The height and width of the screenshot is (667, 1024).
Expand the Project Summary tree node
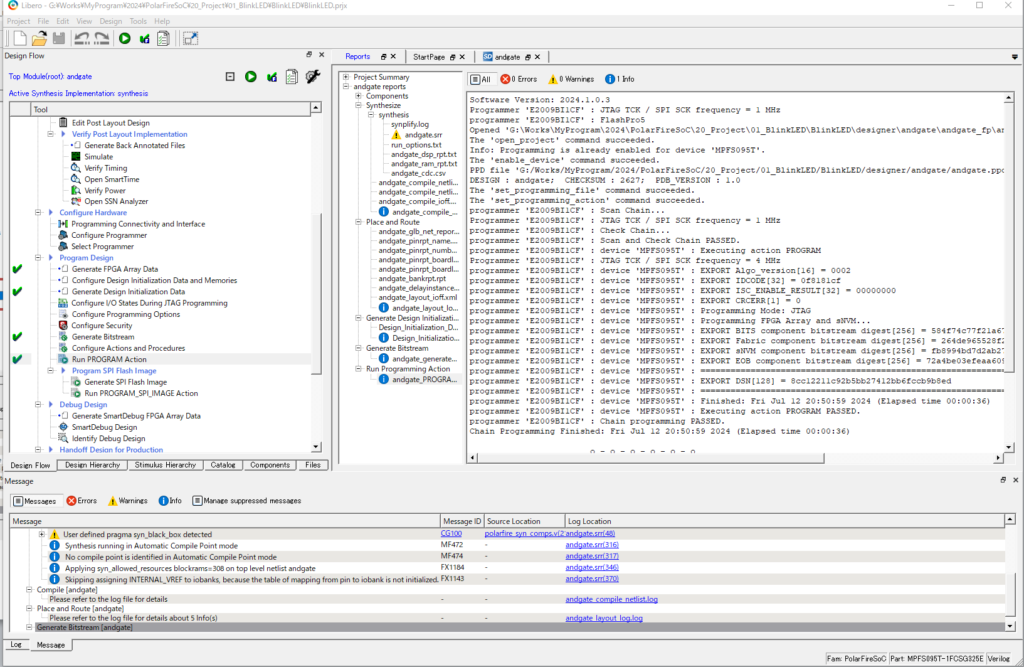(346, 77)
